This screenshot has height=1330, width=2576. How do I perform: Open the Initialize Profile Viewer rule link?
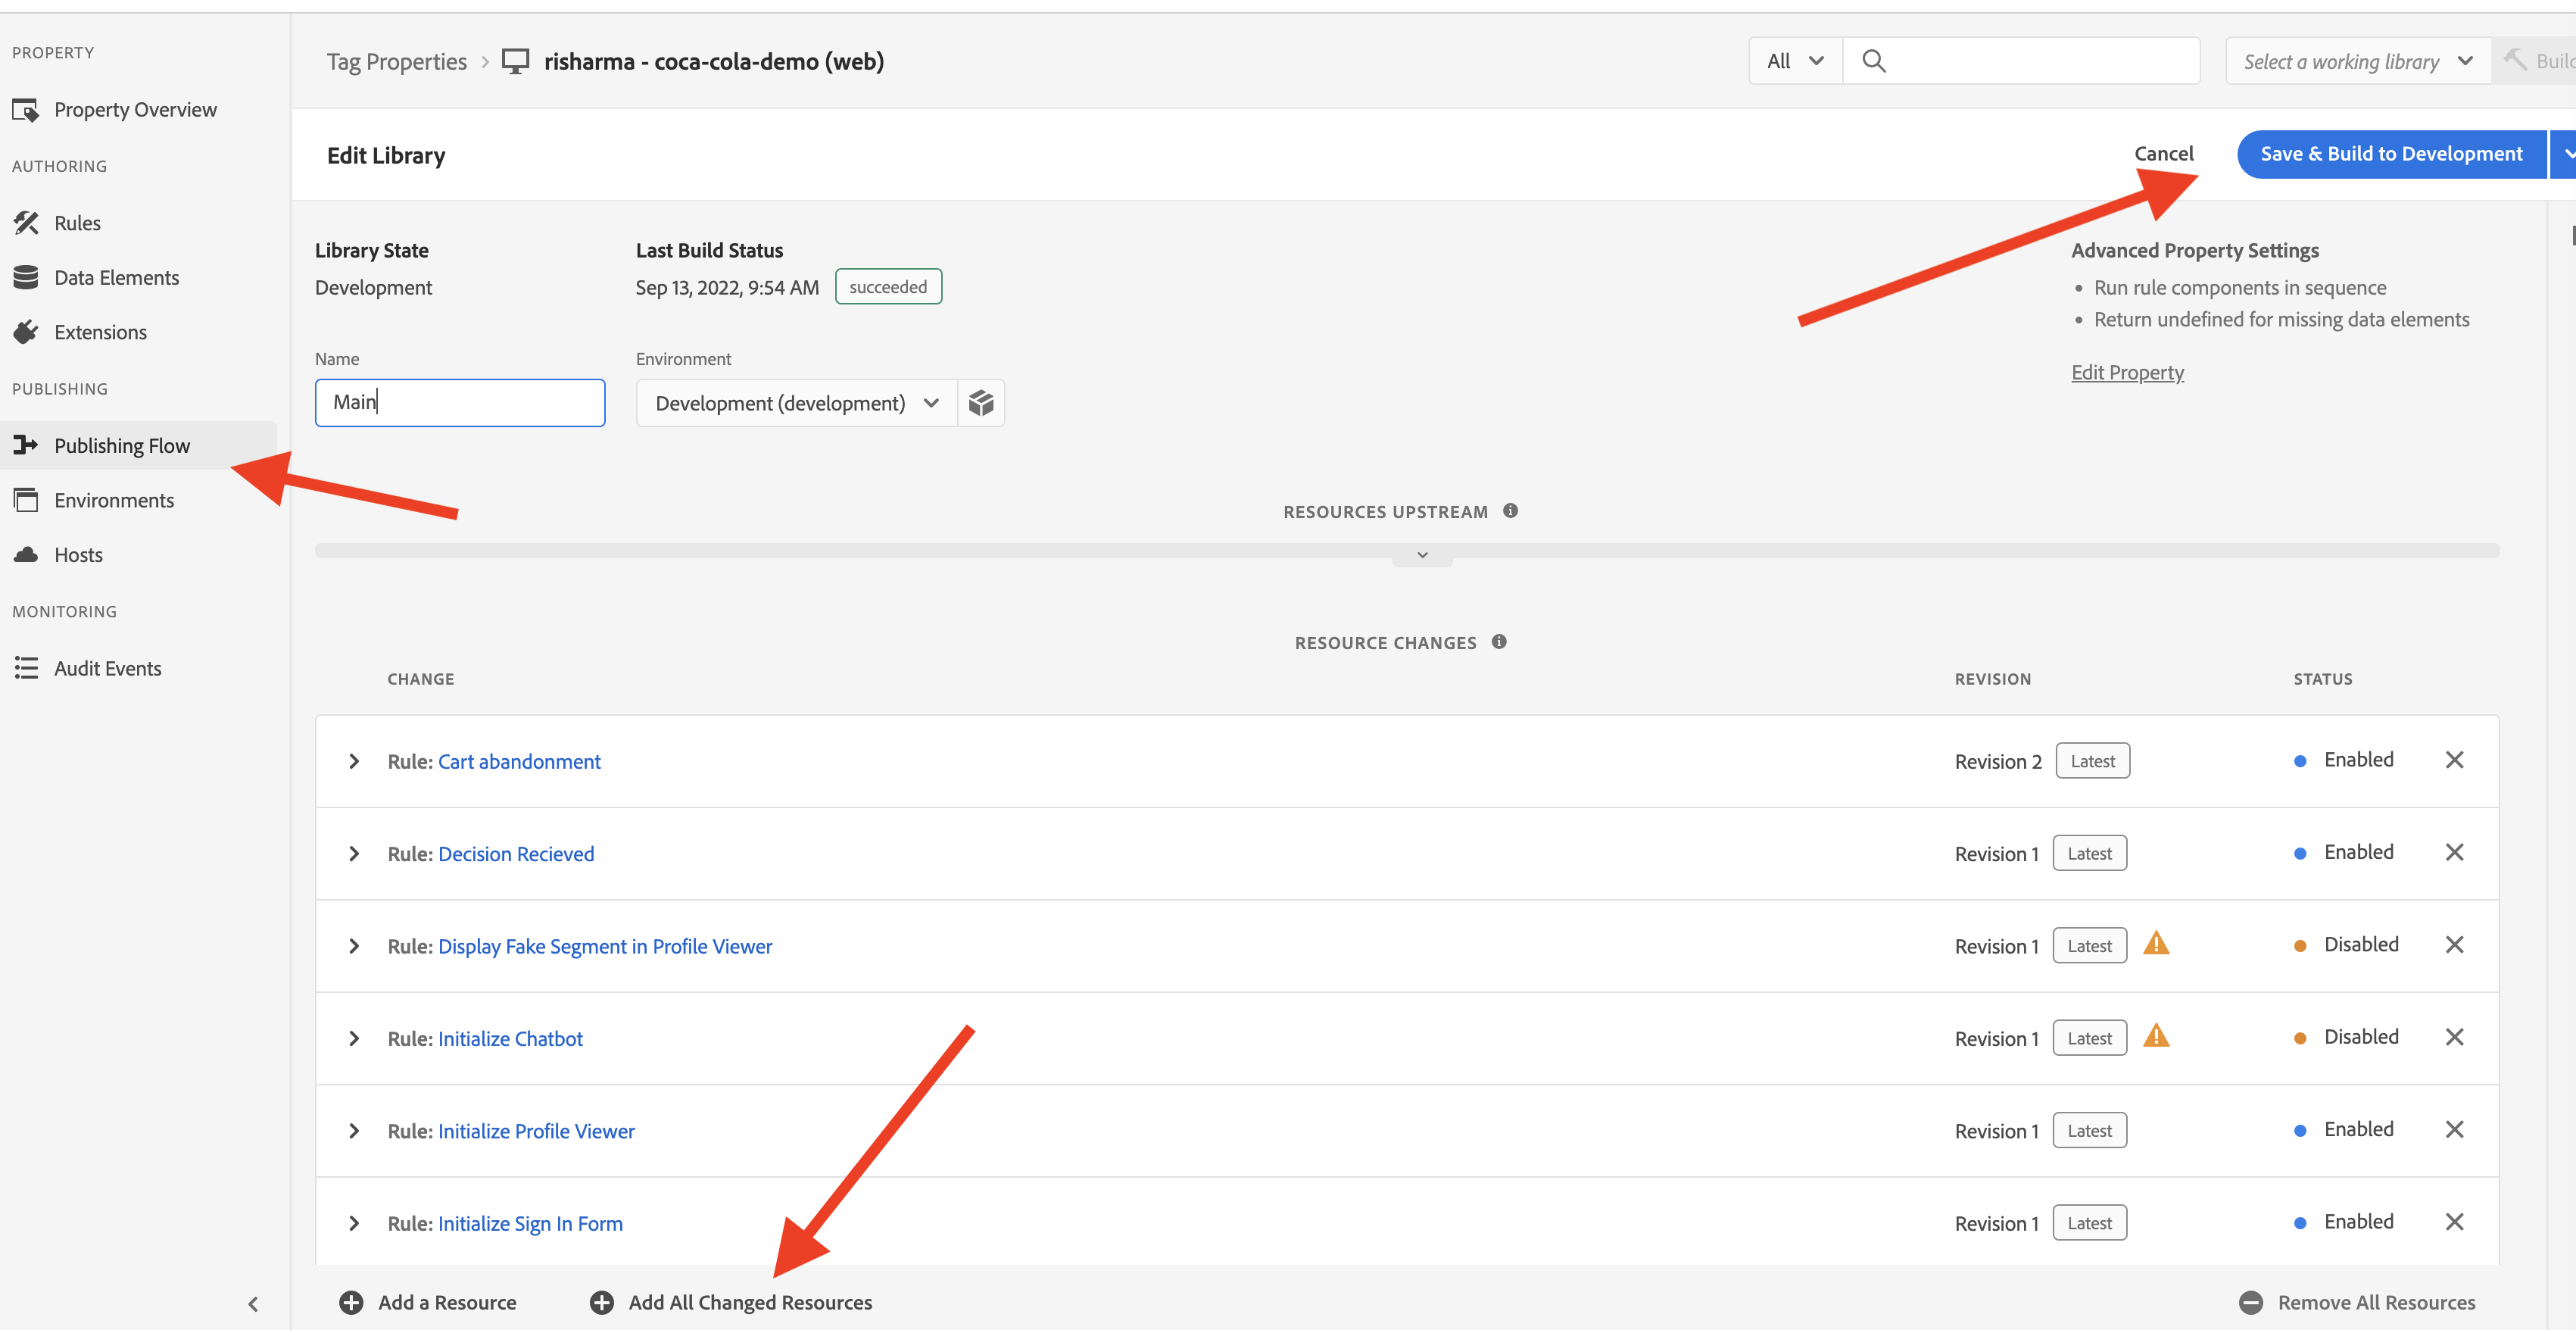pos(536,1131)
